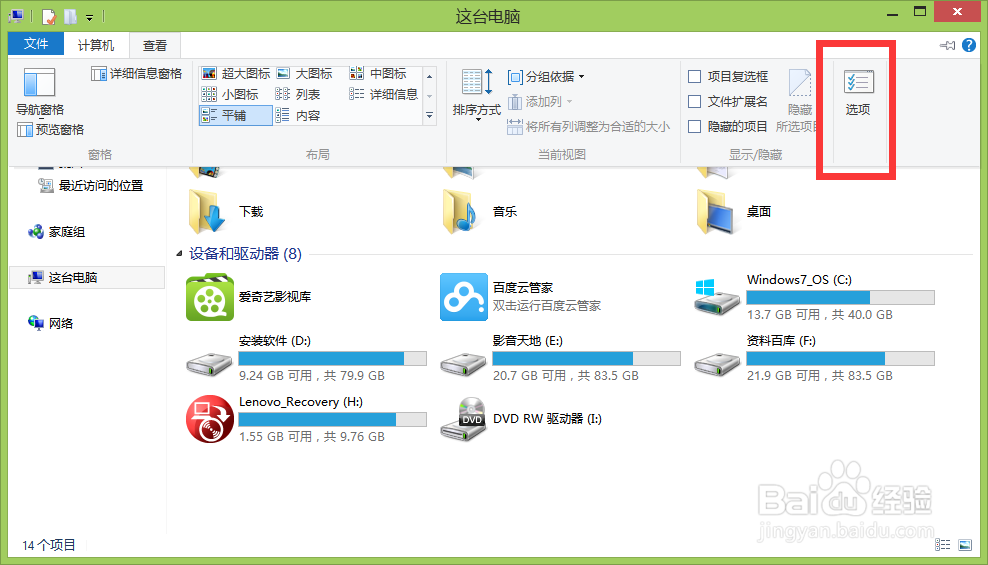Open 添加列 add columns dropdown
The width and height of the screenshot is (988, 565).
[x=540, y=101]
